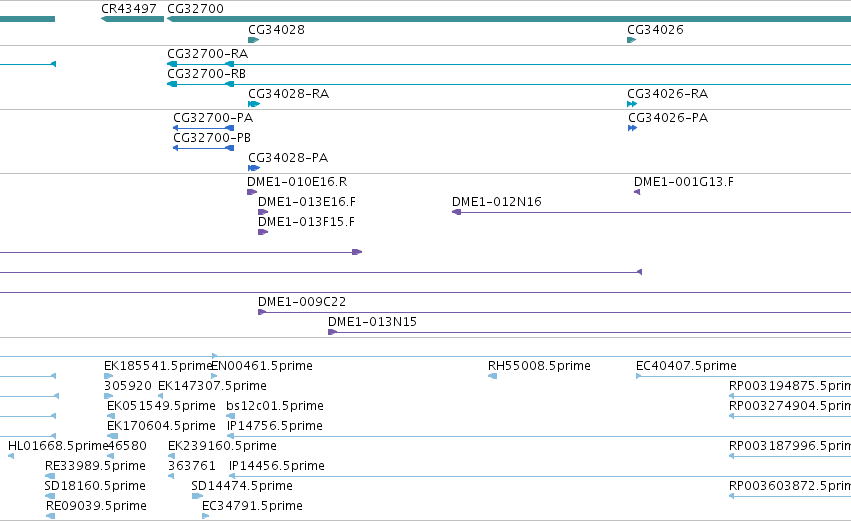The width and height of the screenshot is (851, 521).
Task: Select the DME1-013F15.F feature arrow
Action: (x=263, y=232)
